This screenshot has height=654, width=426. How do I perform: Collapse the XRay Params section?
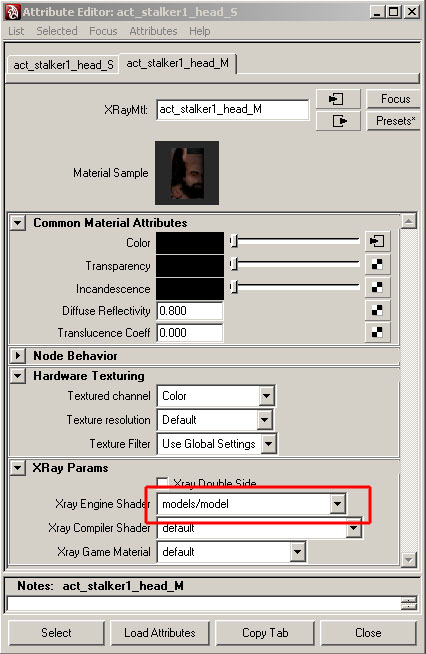pyautogui.click(x=18, y=468)
